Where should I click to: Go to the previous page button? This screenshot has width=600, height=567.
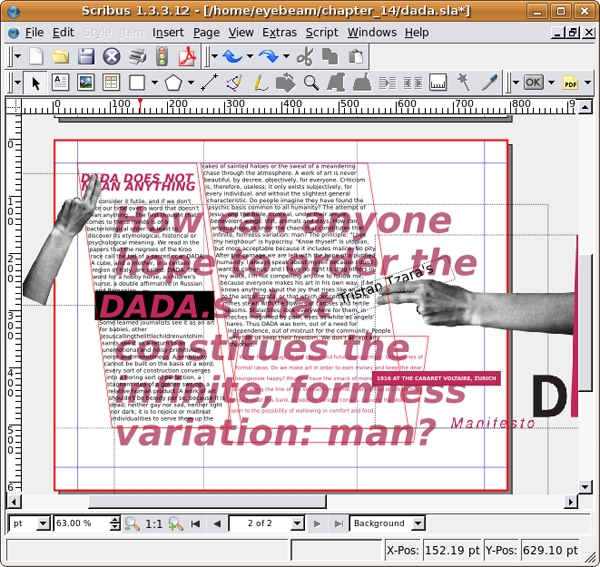coord(217,523)
